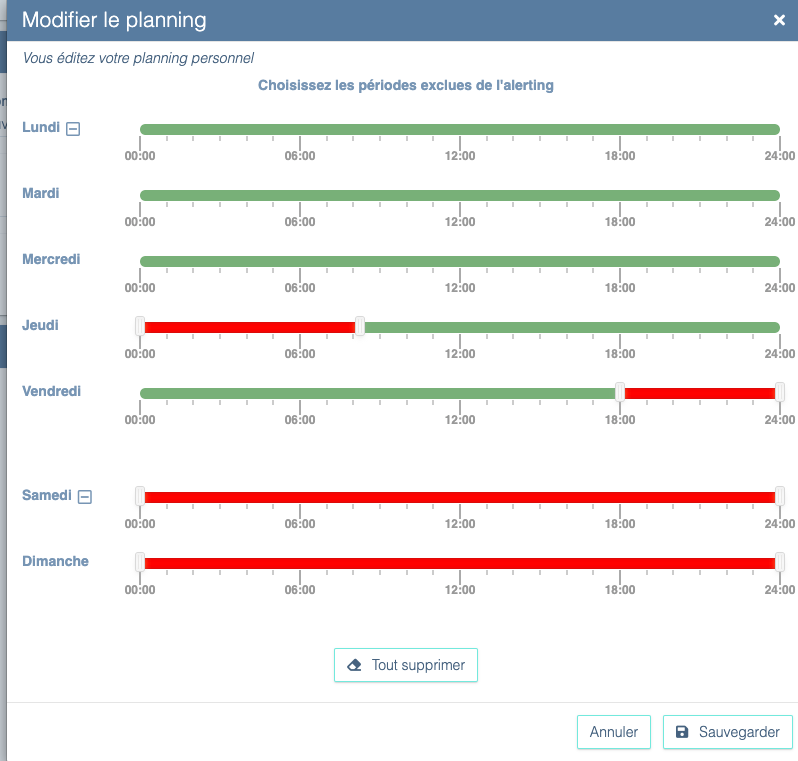
Task: Click Jeudi slider right handle near 08:00
Action: pos(360,326)
